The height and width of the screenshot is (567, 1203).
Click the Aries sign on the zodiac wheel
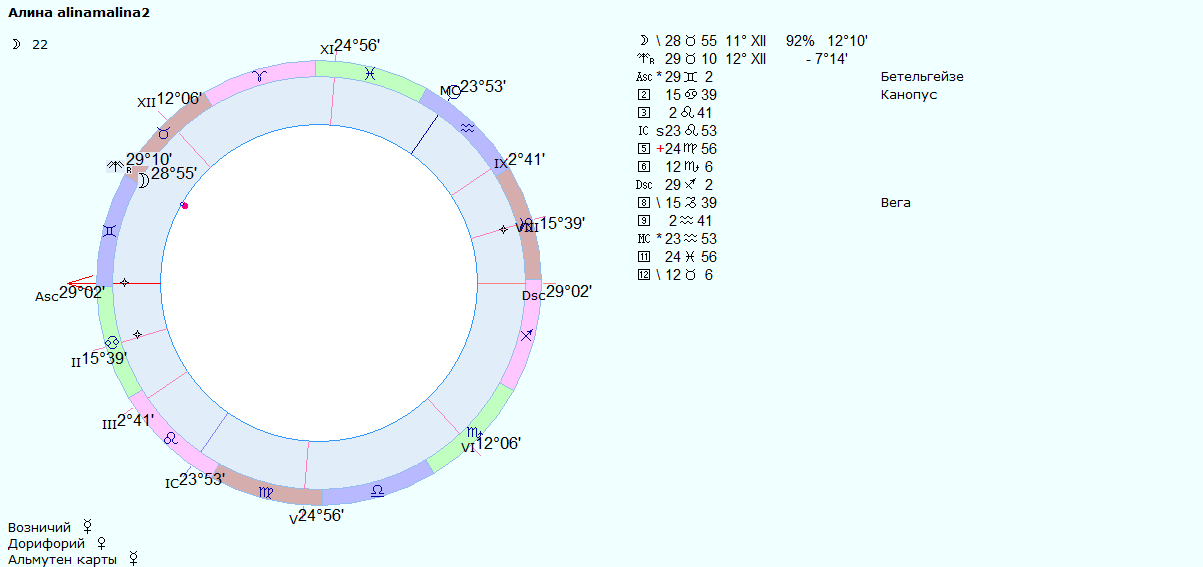pyautogui.click(x=259, y=75)
